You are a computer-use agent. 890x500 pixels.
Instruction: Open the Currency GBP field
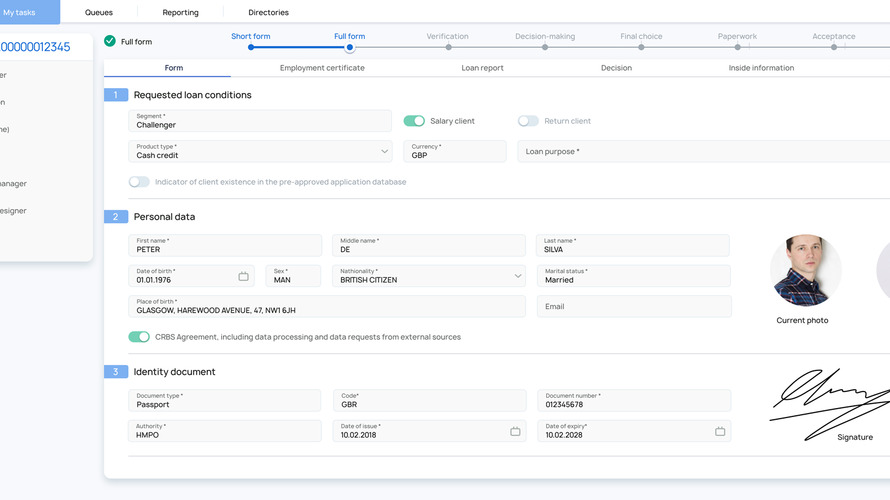[x=455, y=152]
